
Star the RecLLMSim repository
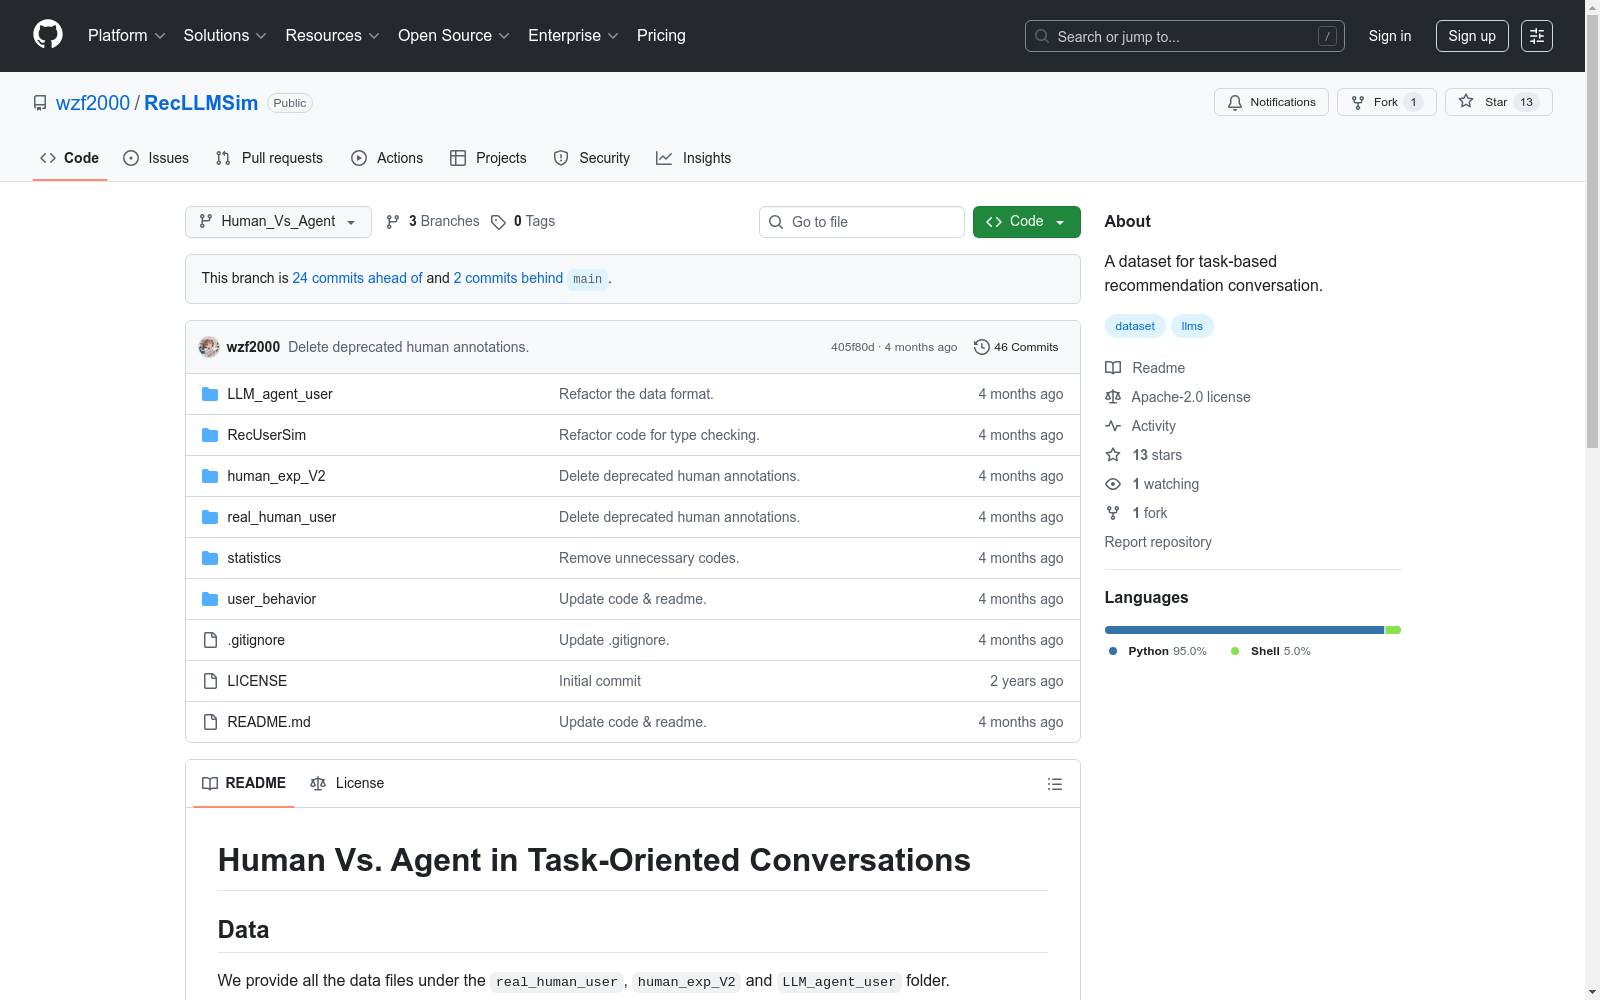[1498, 102]
